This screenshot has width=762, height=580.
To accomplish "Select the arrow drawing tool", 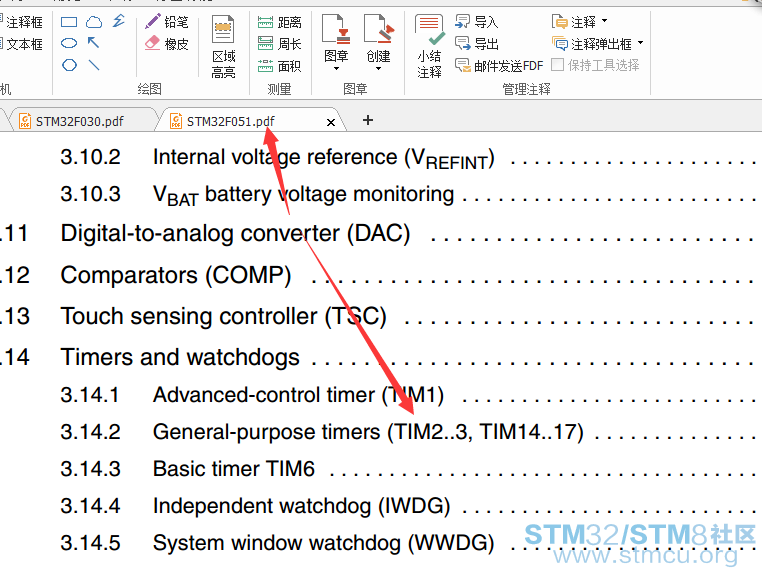I will pyautogui.click(x=93, y=43).
